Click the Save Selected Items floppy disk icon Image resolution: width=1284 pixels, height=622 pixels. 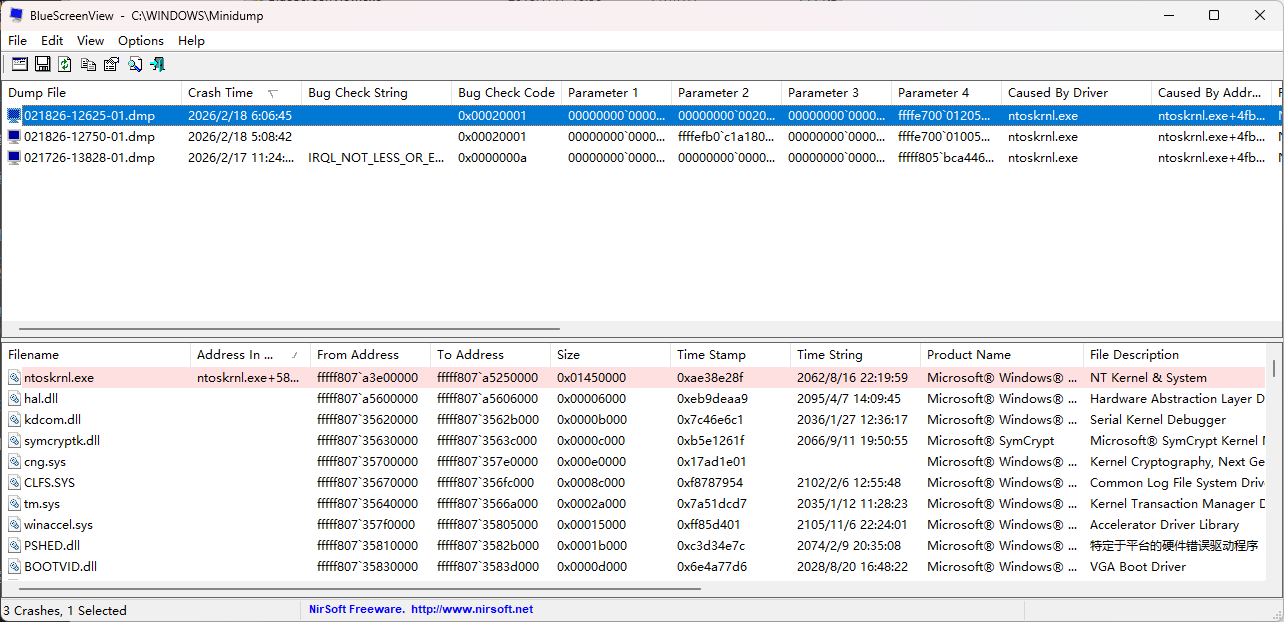tap(43, 64)
